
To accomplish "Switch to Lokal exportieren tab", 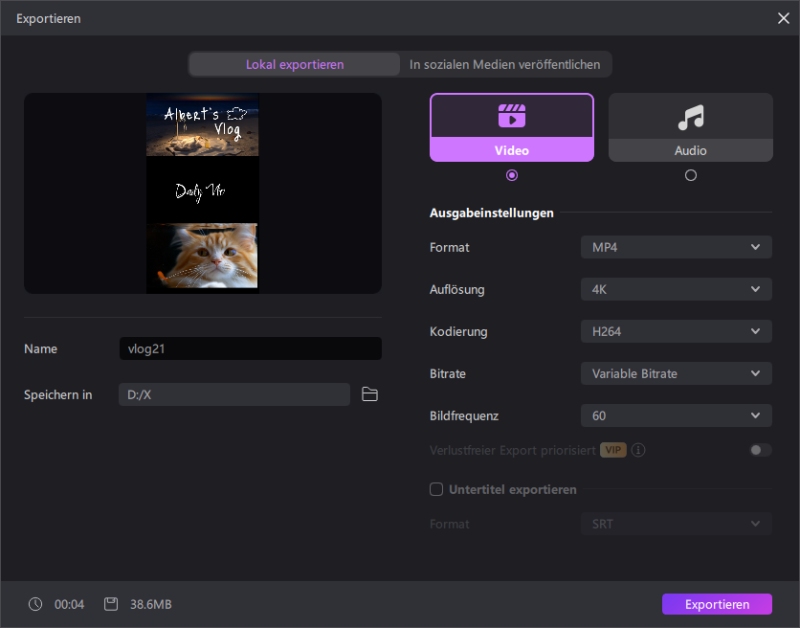I will (295, 64).
